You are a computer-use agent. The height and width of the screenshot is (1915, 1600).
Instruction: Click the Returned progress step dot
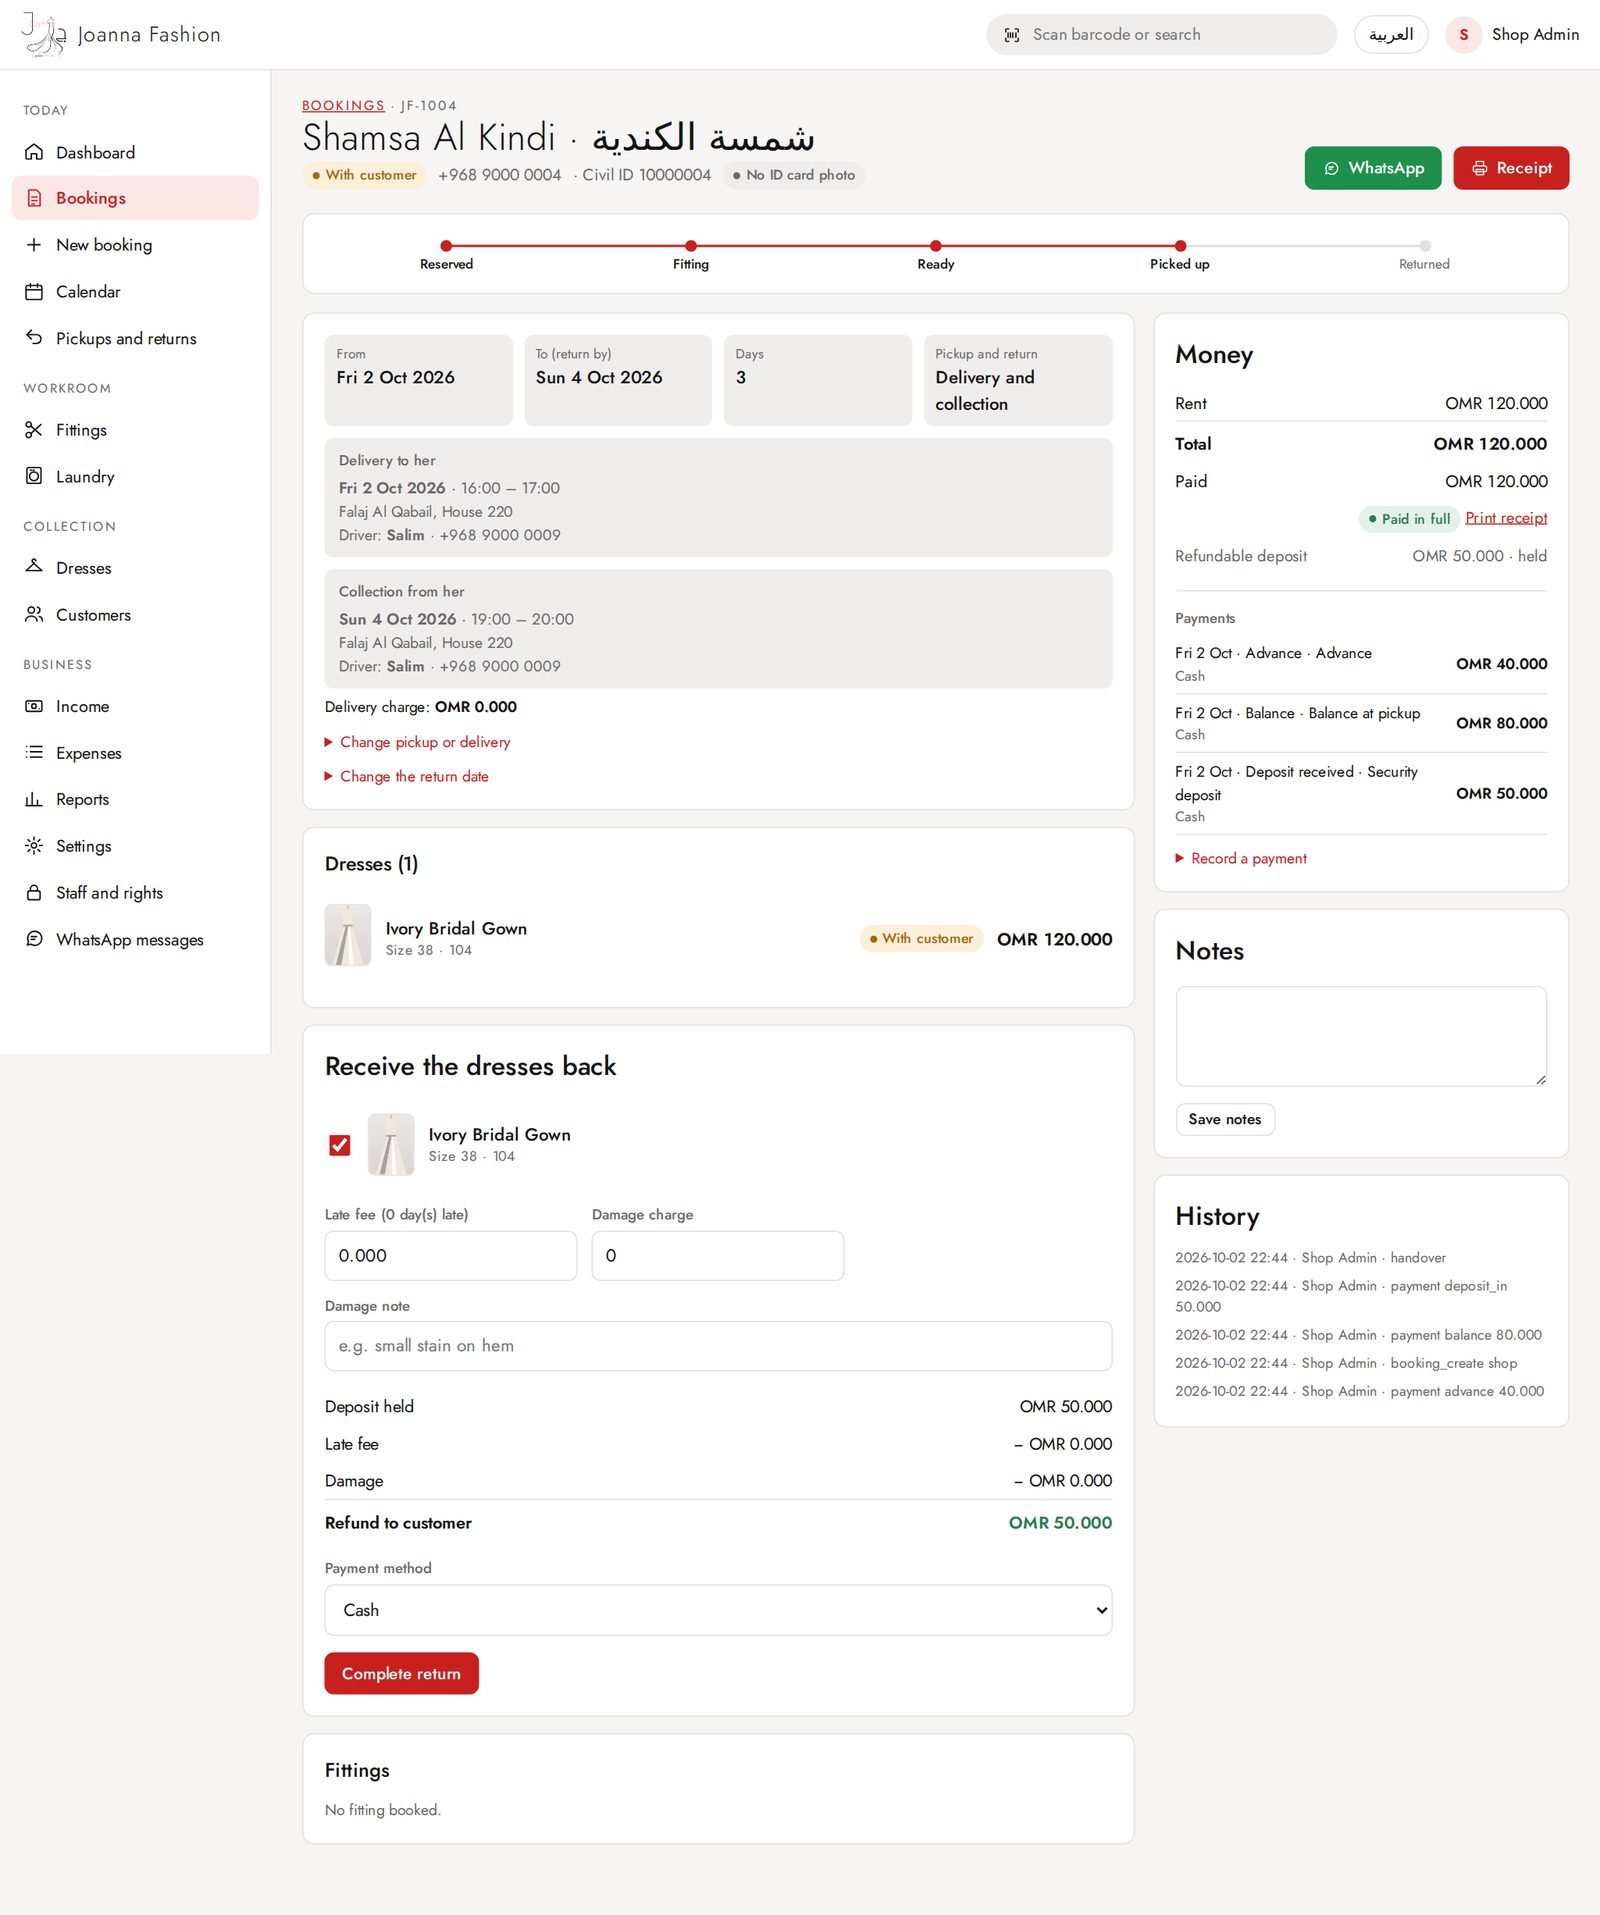[x=1425, y=246]
